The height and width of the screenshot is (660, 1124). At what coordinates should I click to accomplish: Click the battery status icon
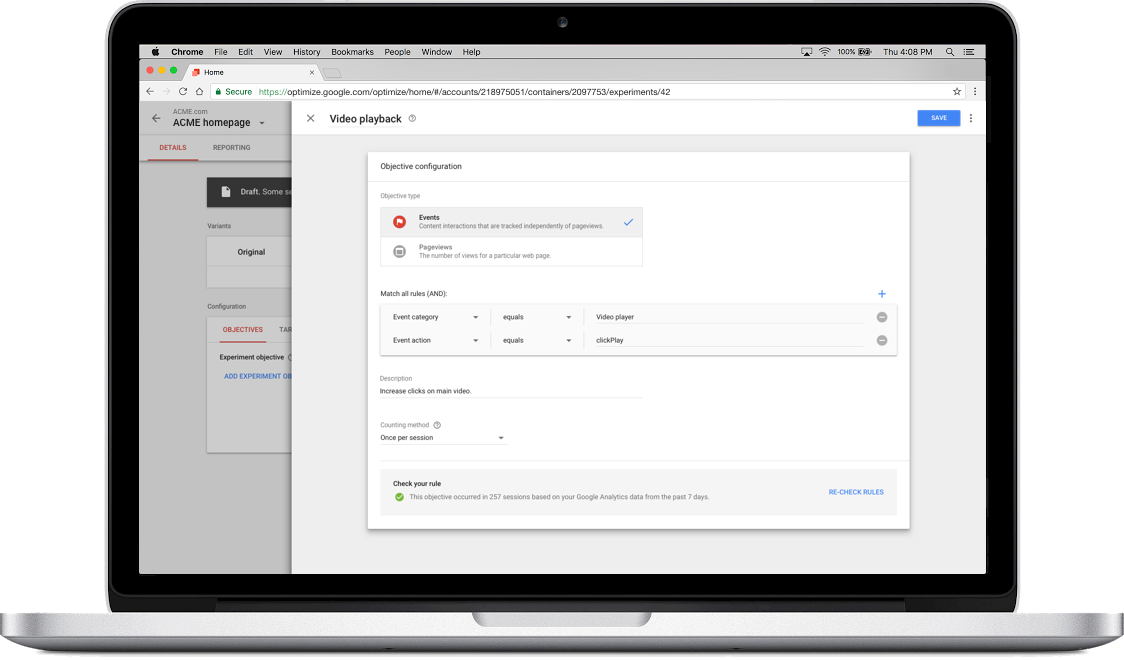[865, 52]
